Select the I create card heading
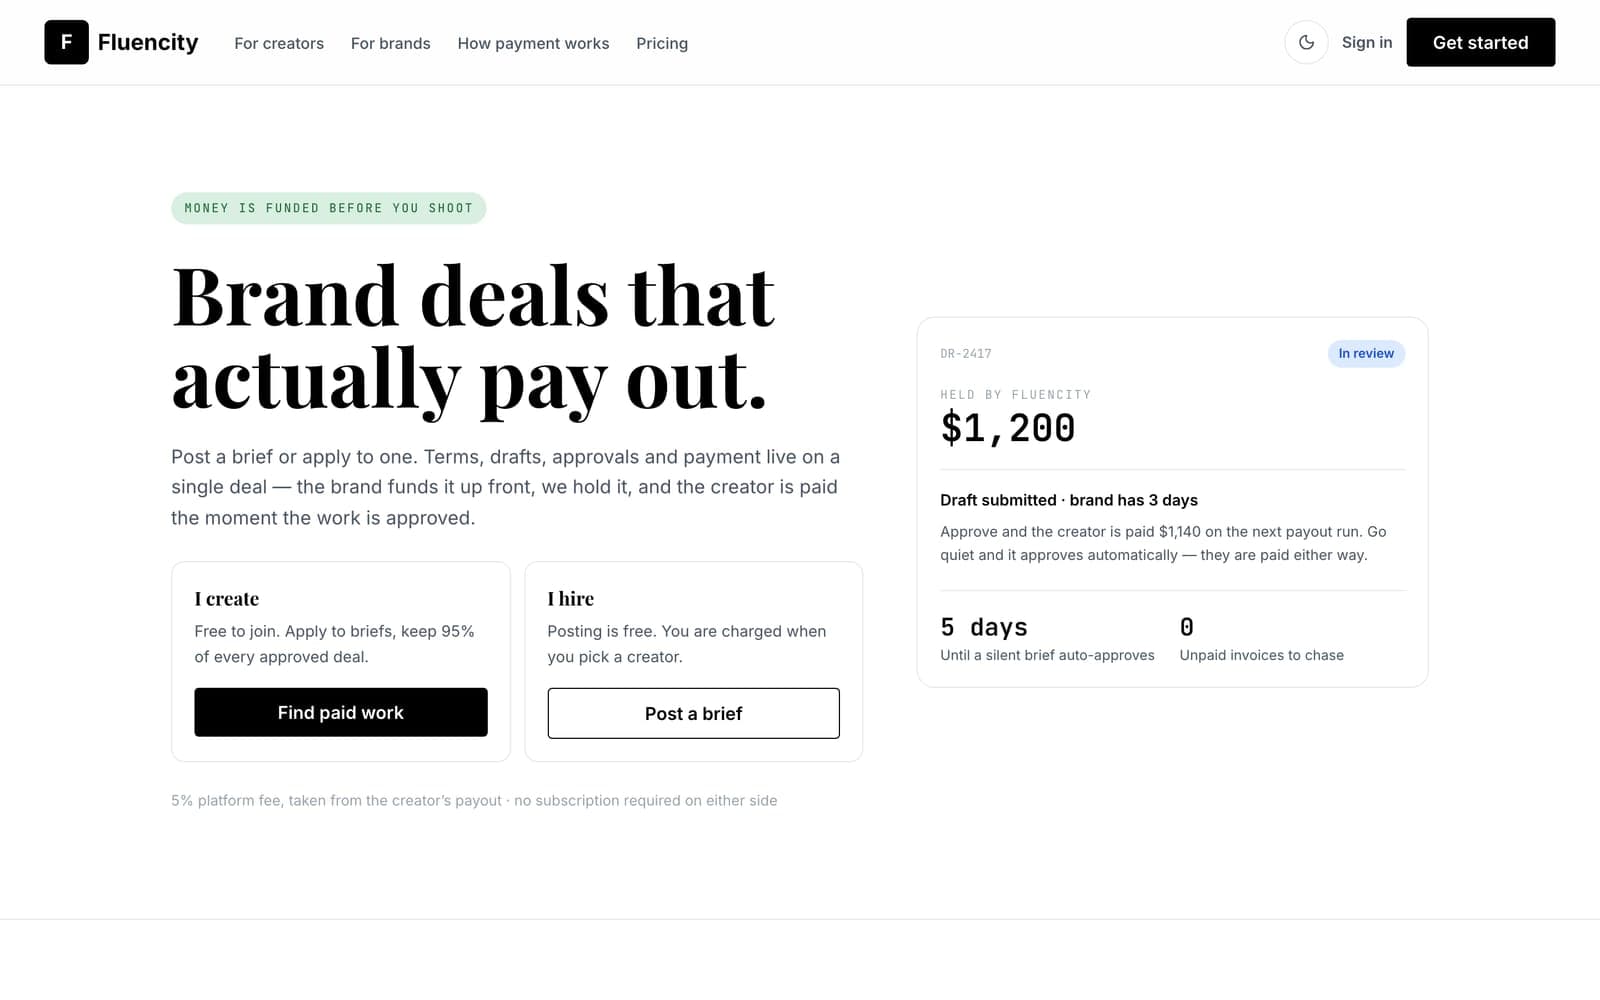 coord(227,598)
